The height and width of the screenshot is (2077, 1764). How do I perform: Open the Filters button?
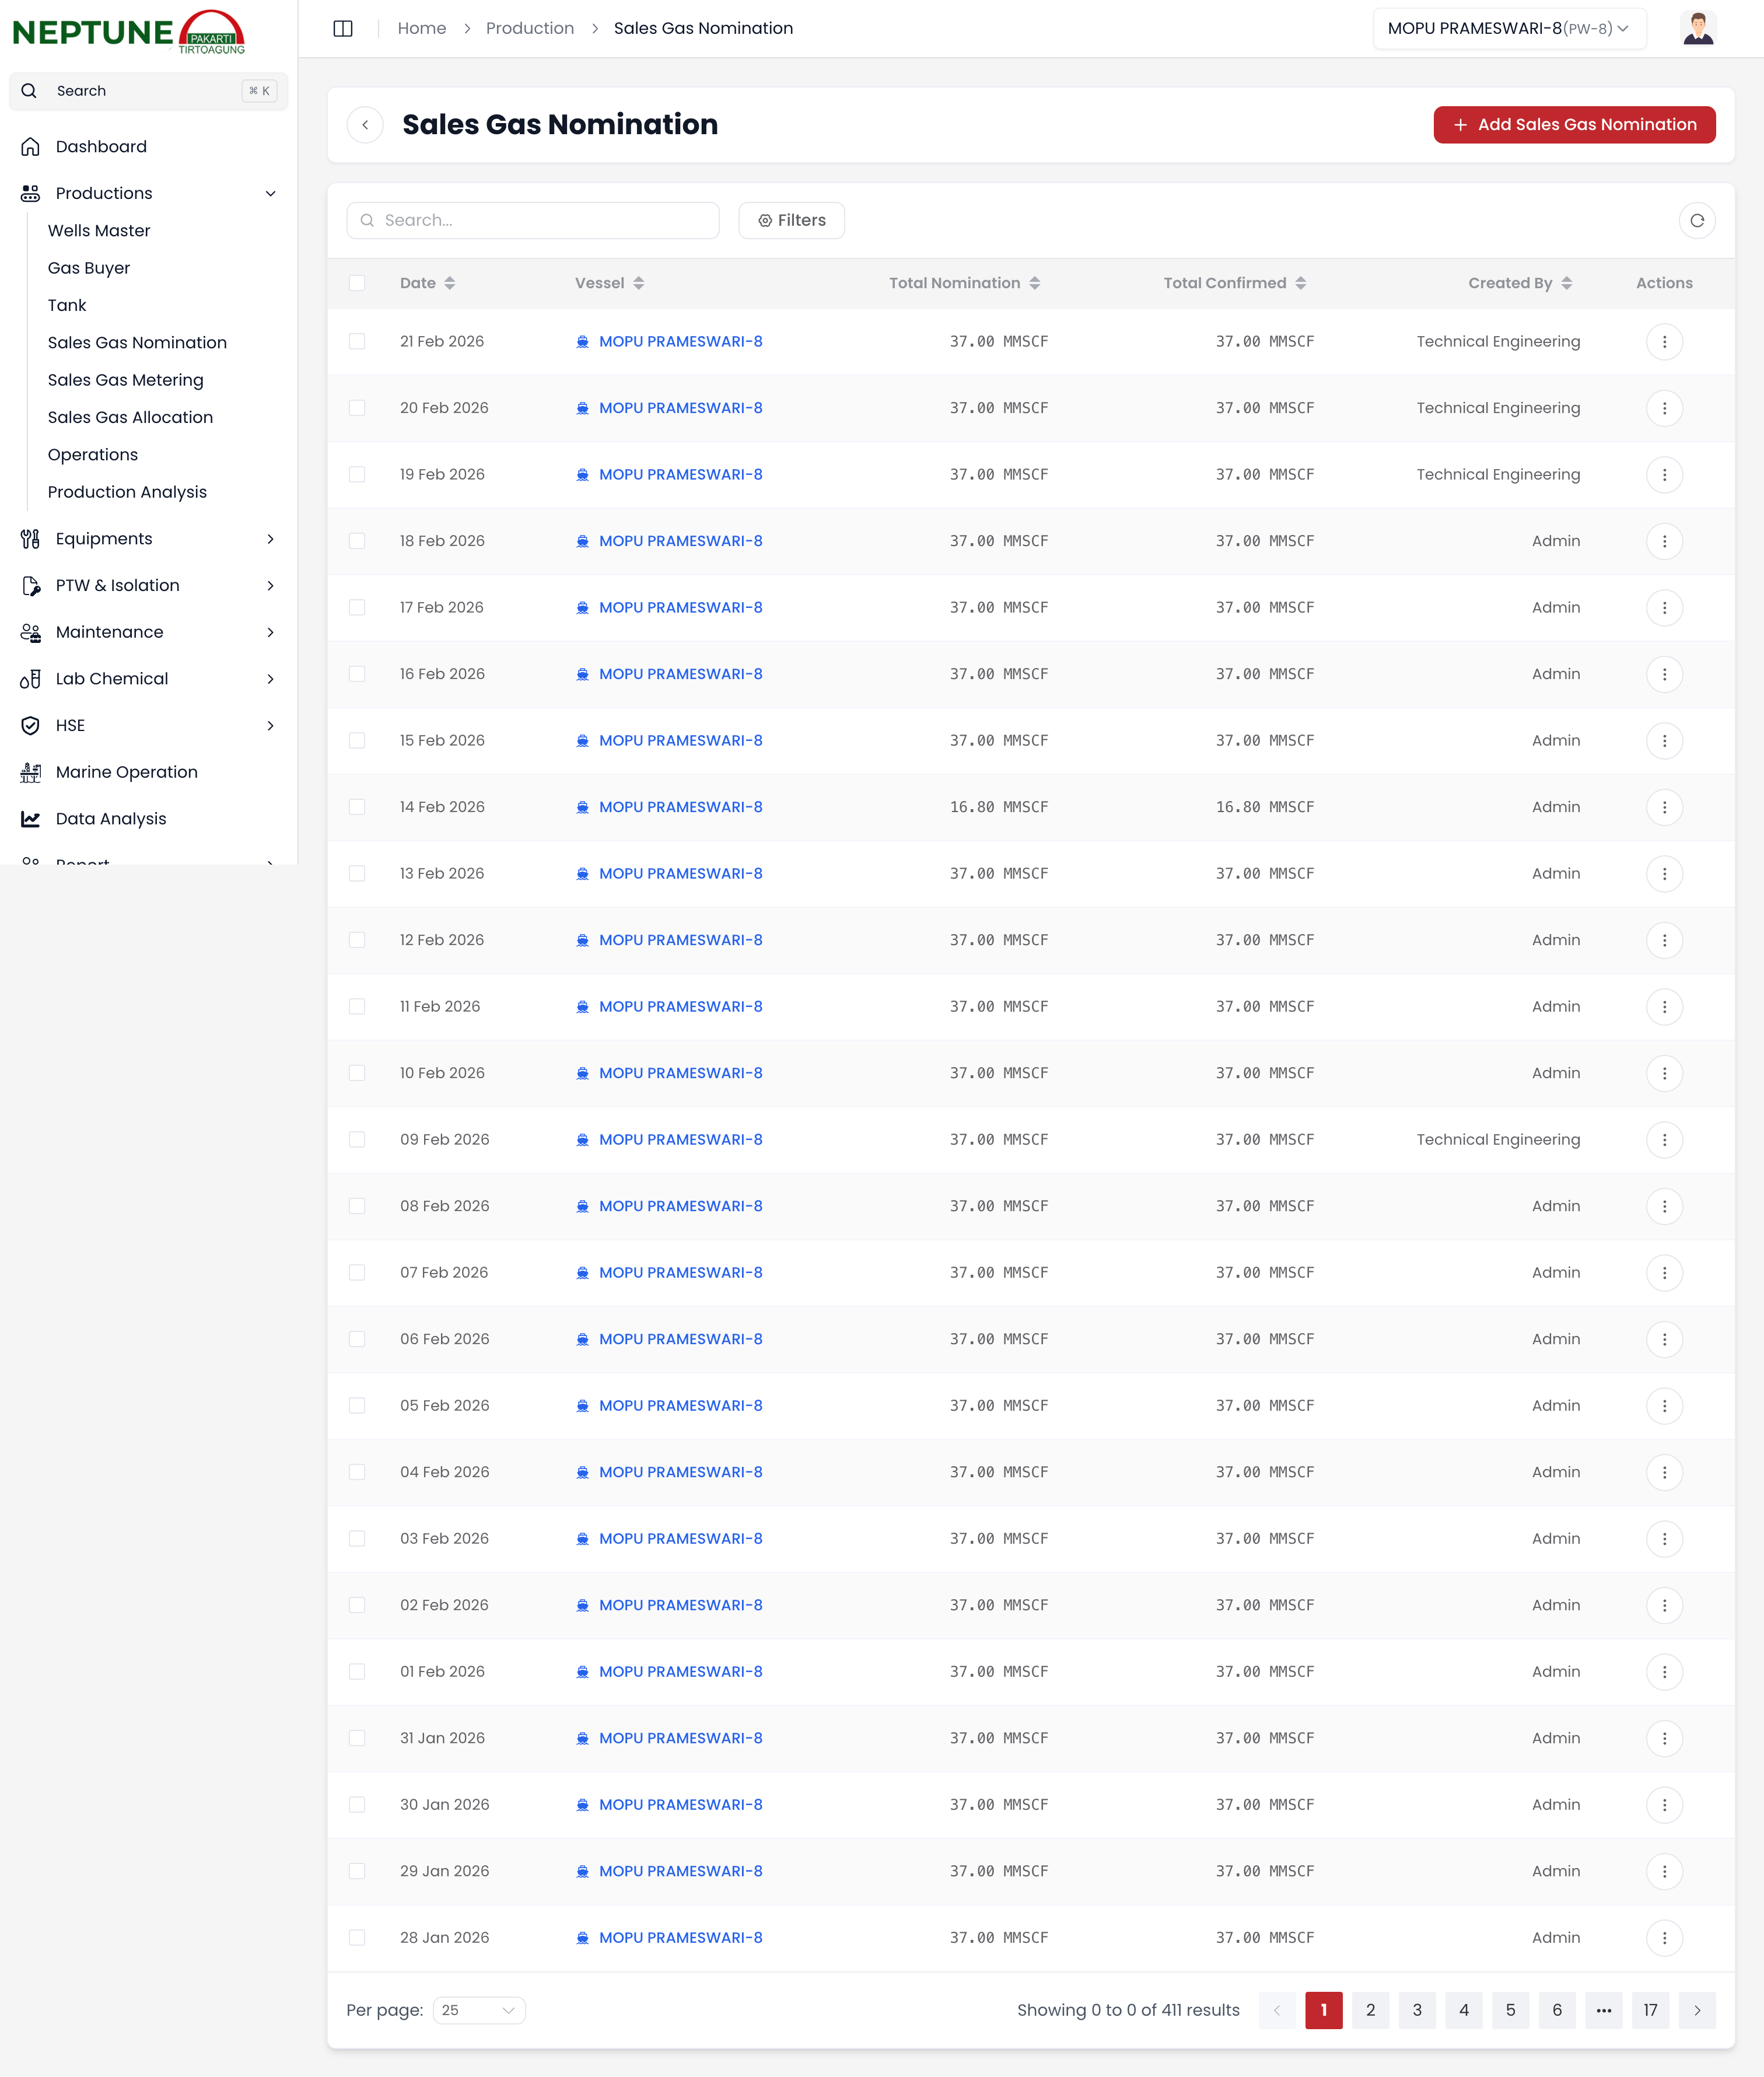click(791, 220)
